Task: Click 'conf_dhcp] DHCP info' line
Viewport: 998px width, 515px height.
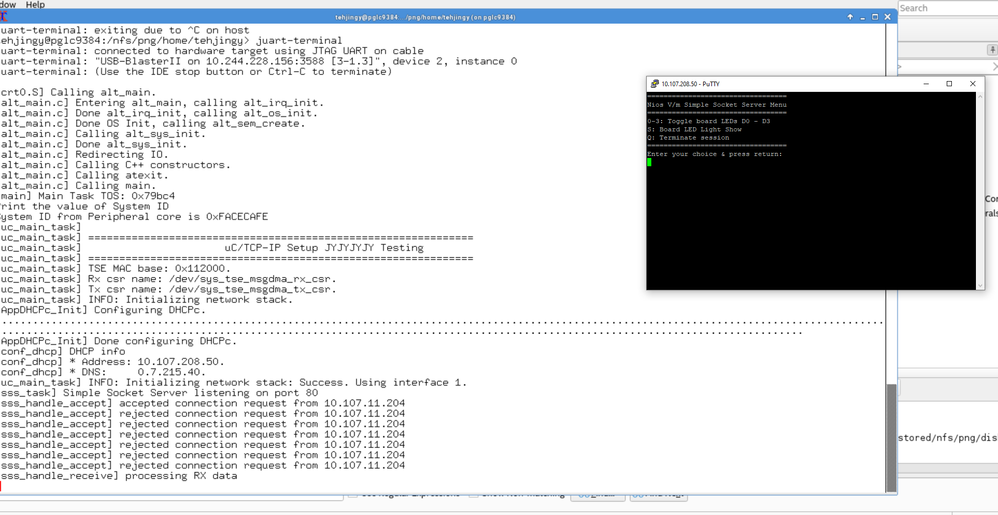Action: [x=62, y=351]
